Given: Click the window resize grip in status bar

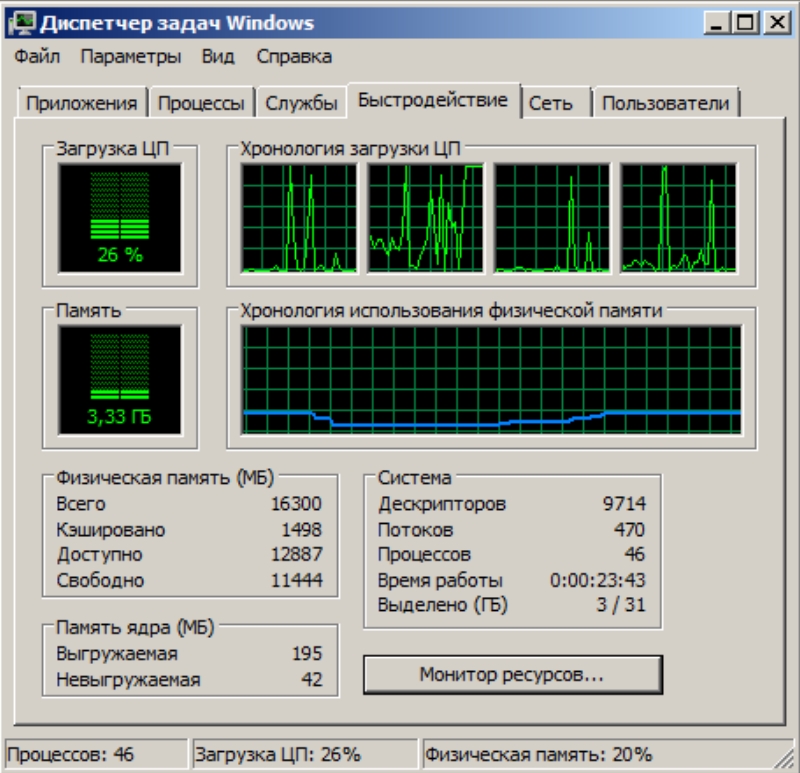Looking at the screenshot, I should click(784, 757).
